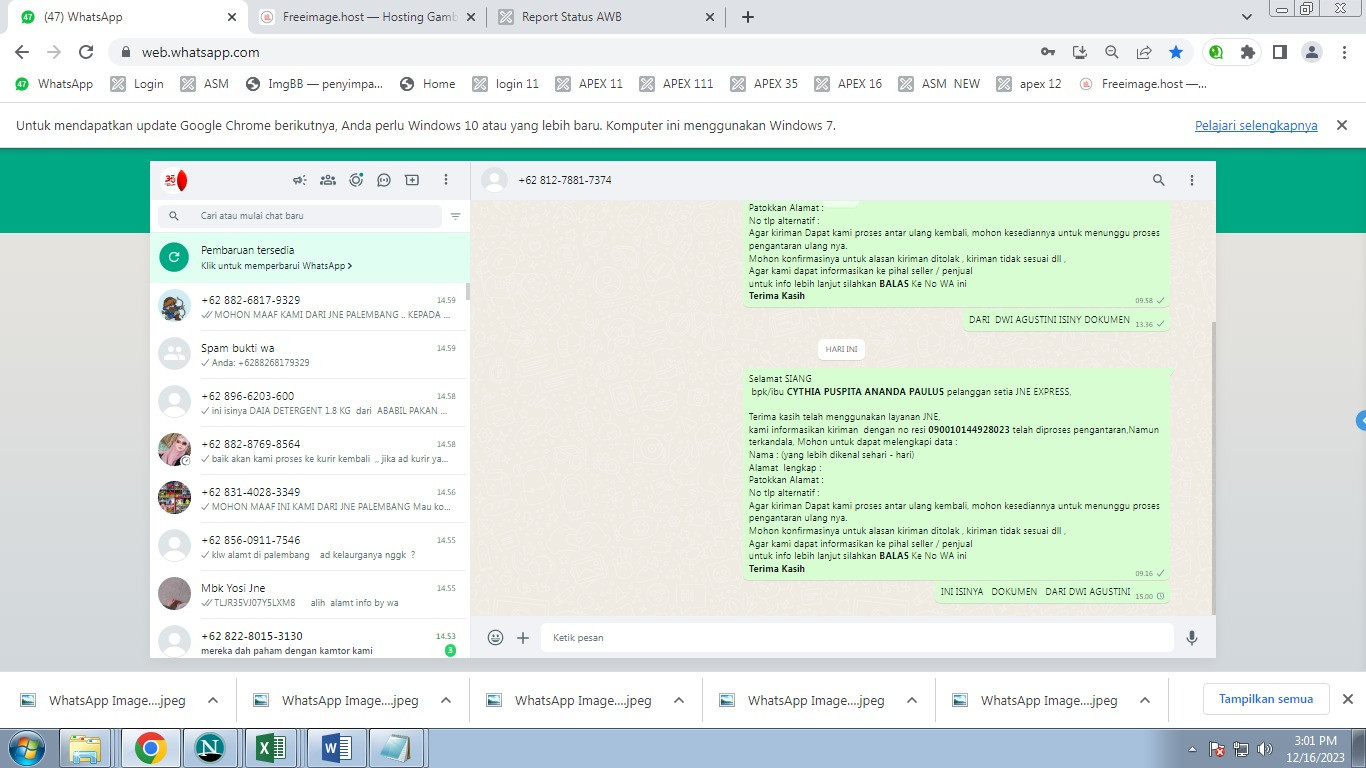This screenshot has height=768, width=1366.
Task: Open the Chrome three-dot menu
Action: click(1344, 52)
